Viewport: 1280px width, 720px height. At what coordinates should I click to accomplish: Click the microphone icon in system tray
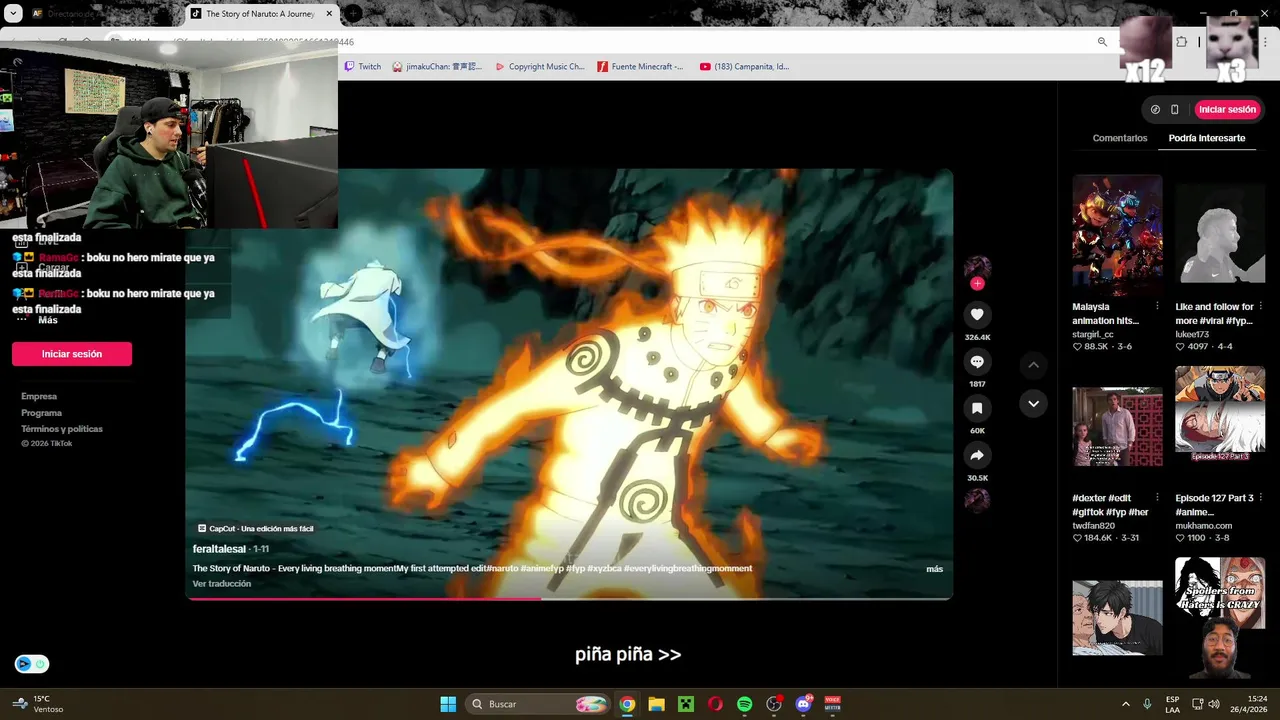pos(1147,704)
